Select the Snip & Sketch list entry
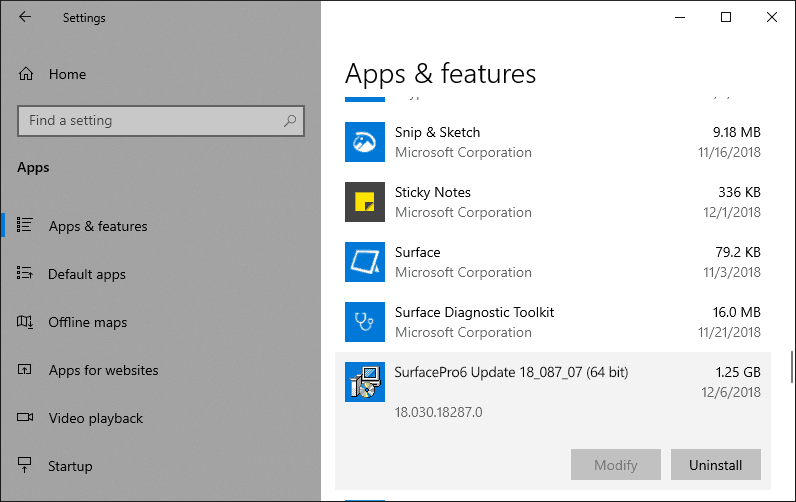796x502 pixels. (553, 142)
